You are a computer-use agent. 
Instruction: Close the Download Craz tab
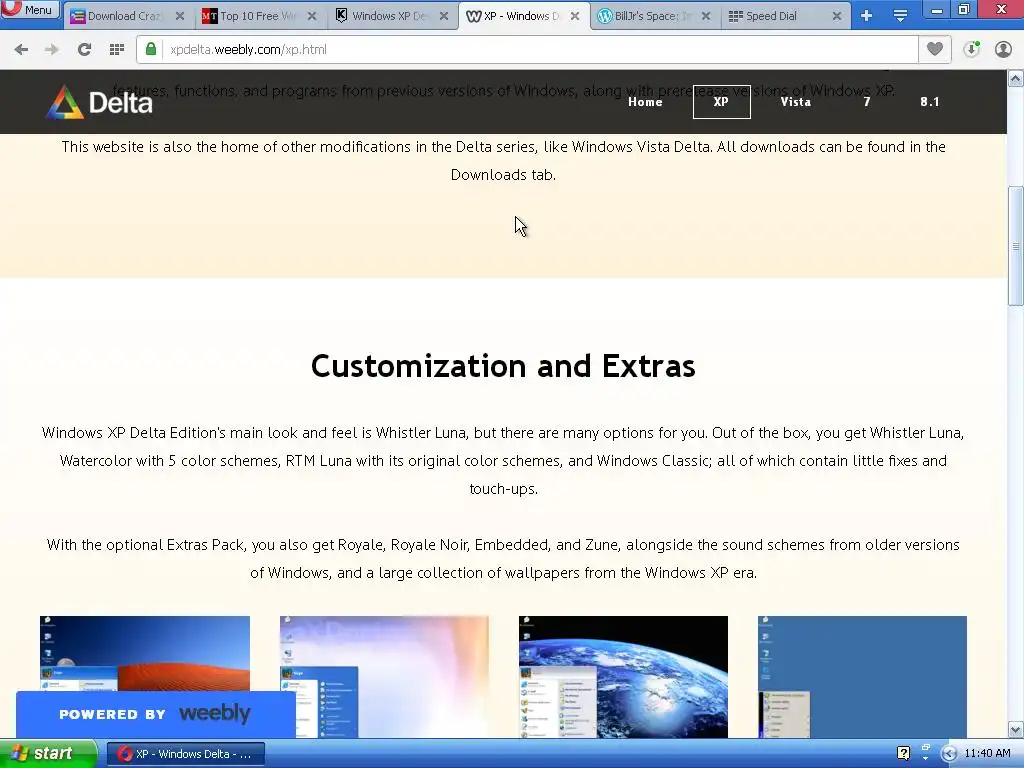tap(180, 16)
